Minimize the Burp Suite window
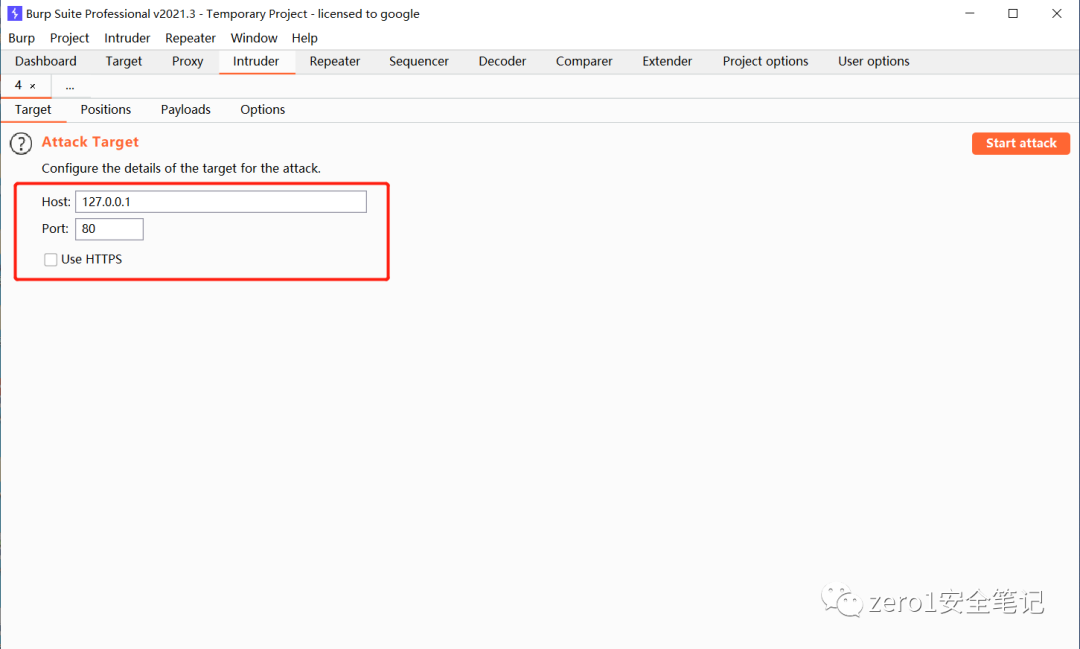 (x=970, y=13)
